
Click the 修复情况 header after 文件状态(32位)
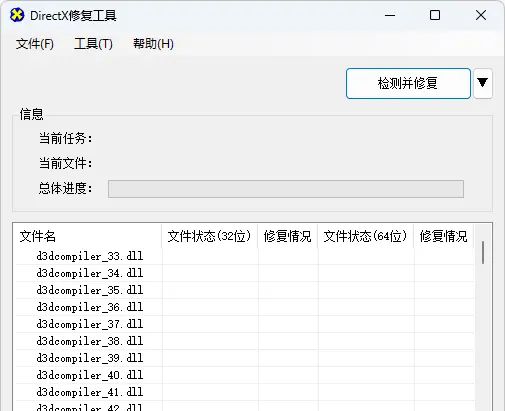pyautogui.click(x=288, y=236)
